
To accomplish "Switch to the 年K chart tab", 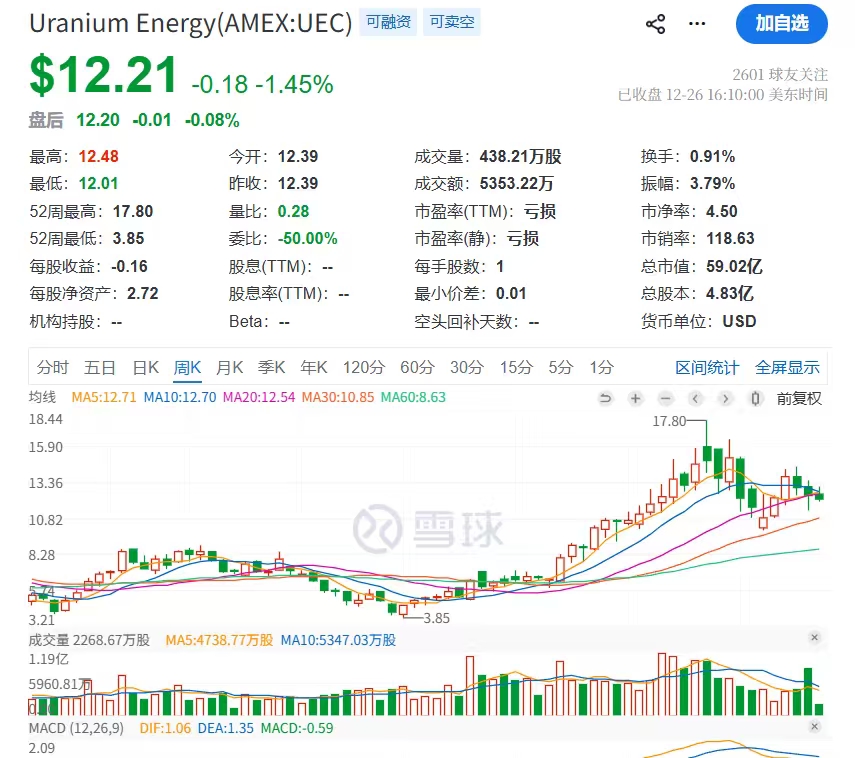I will [314, 368].
